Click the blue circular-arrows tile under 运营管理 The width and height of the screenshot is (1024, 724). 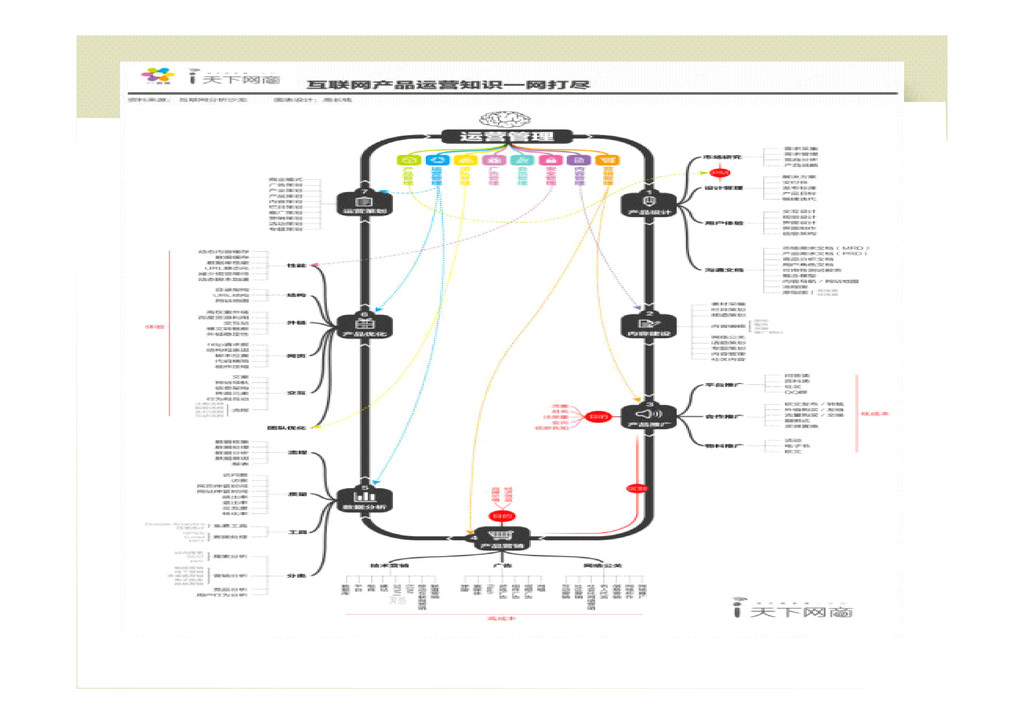pos(437,159)
